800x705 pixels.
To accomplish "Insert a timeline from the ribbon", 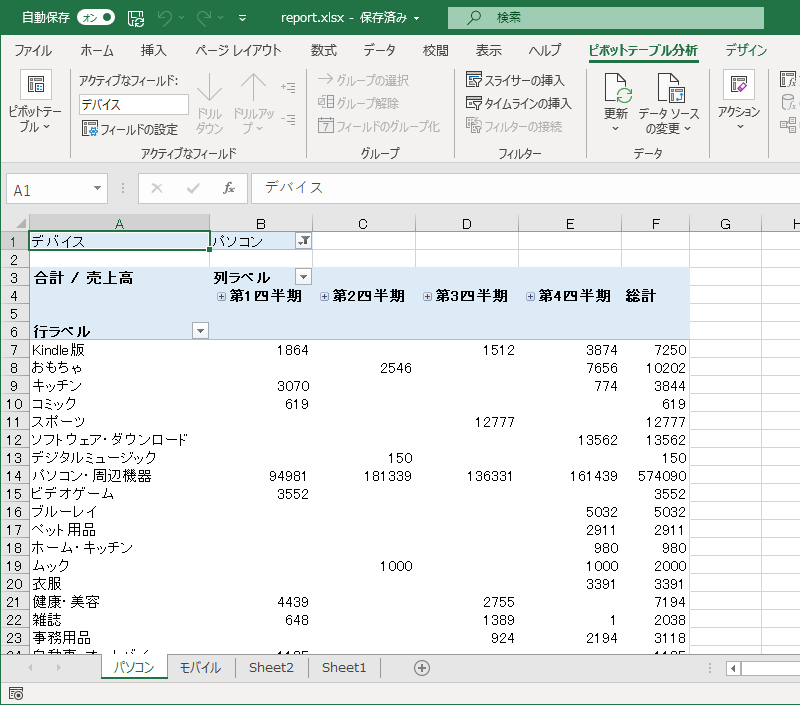I will pos(519,103).
